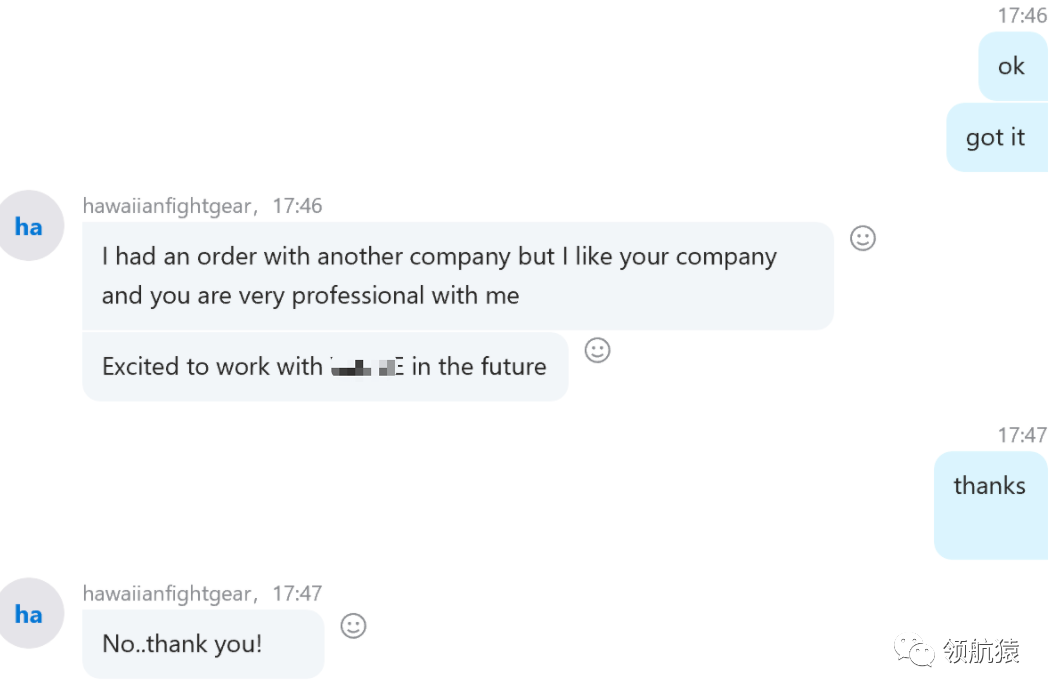Click the 17:46 time next to hawaiianfightgear

pyautogui.click(x=297, y=206)
